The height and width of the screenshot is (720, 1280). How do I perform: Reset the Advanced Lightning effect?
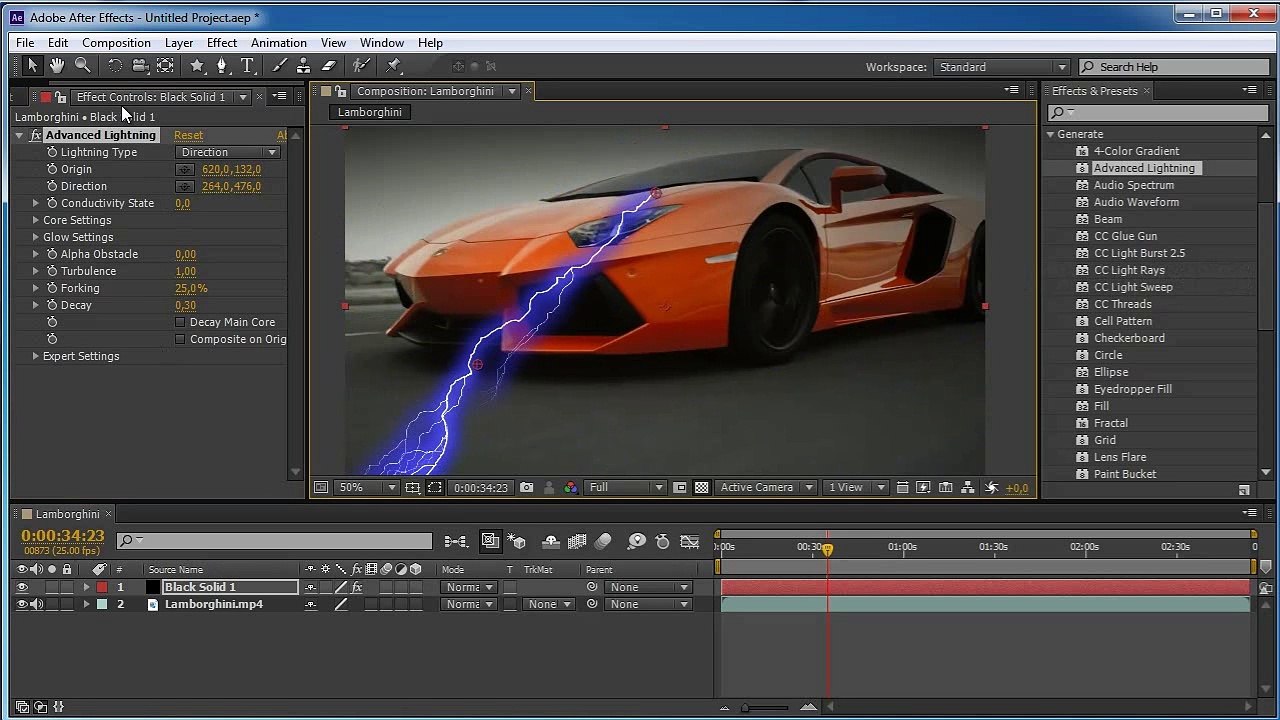tap(188, 136)
